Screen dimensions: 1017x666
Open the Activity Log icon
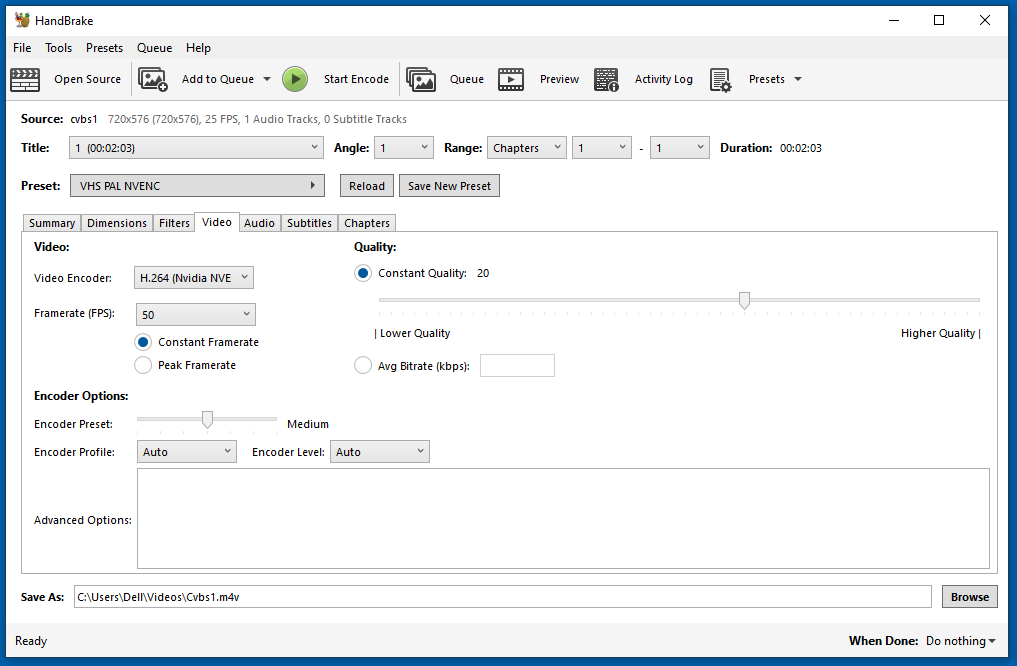coord(606,79)
